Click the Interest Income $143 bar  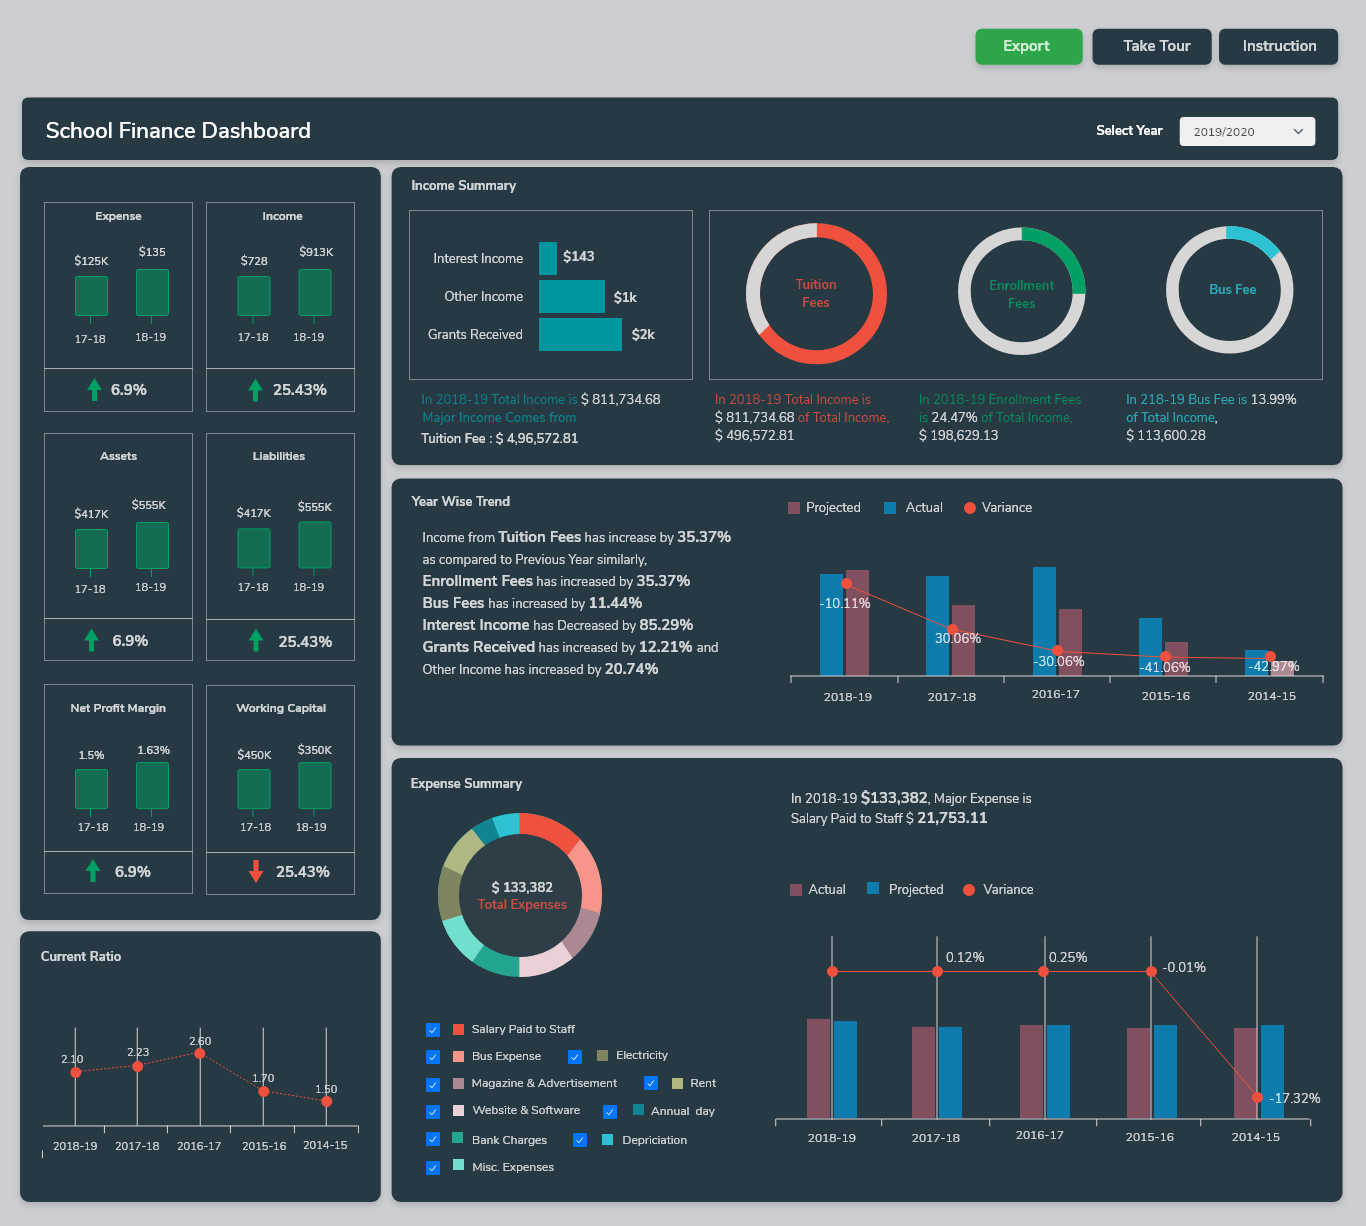click(548, 258)
